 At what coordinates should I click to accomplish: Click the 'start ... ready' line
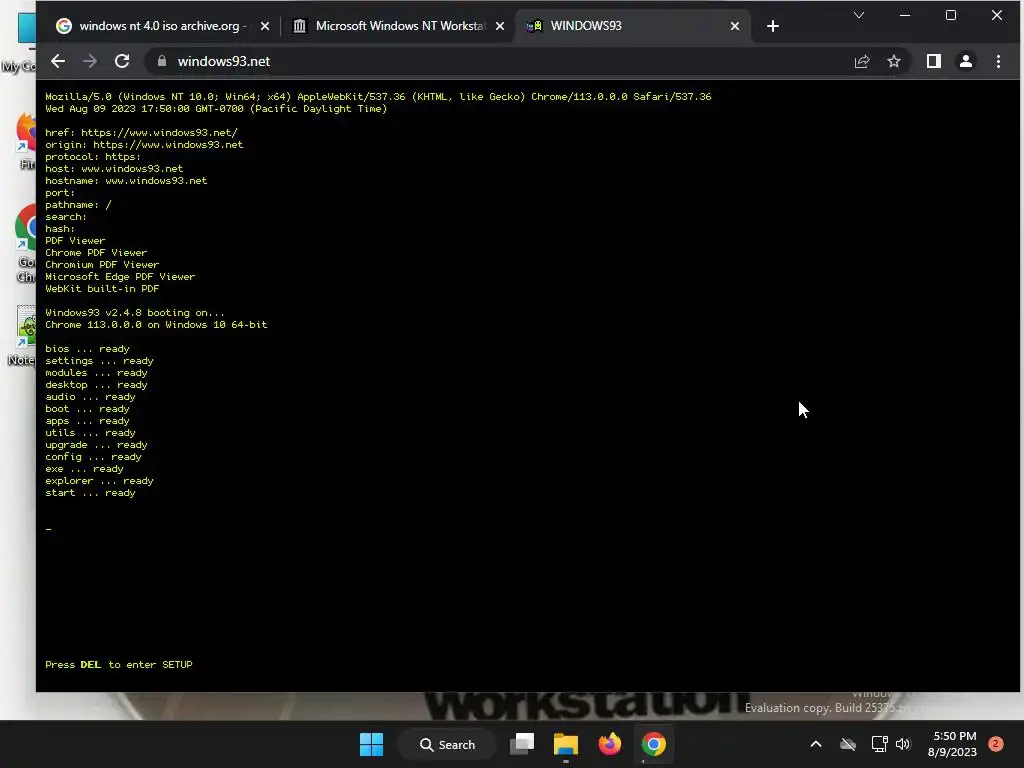tap(90, 493)
